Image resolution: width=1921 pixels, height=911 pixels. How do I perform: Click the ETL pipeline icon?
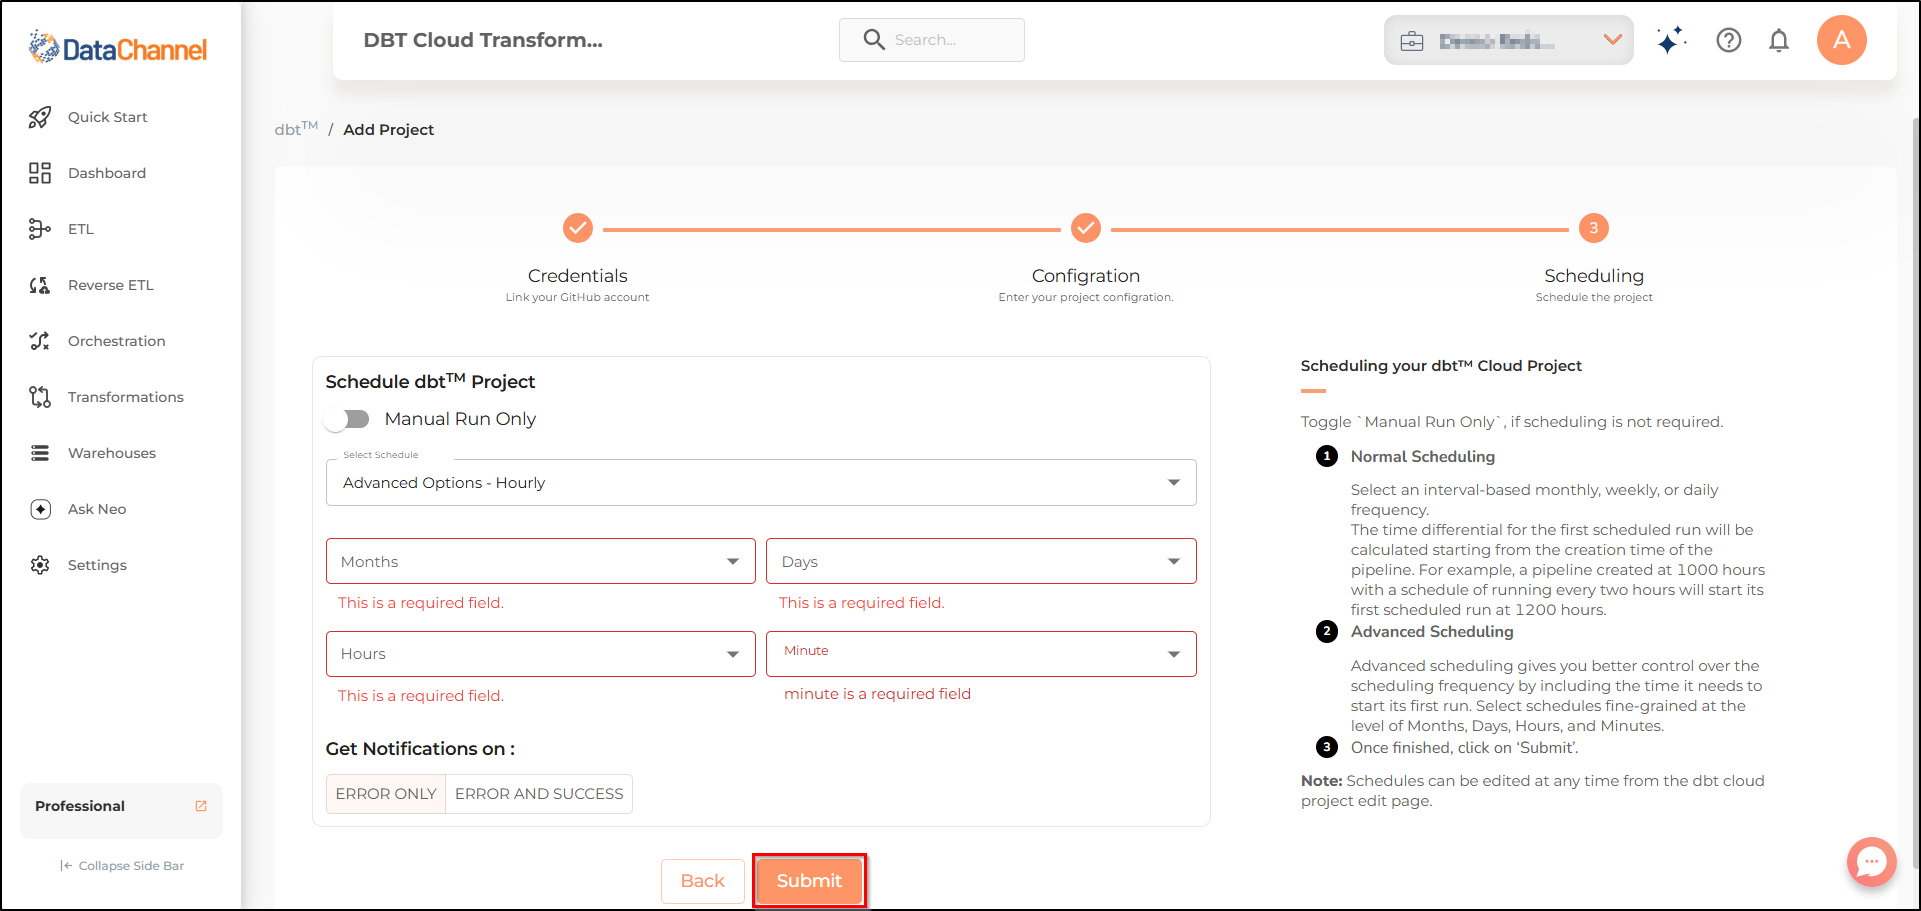click(x=40, y=229)
